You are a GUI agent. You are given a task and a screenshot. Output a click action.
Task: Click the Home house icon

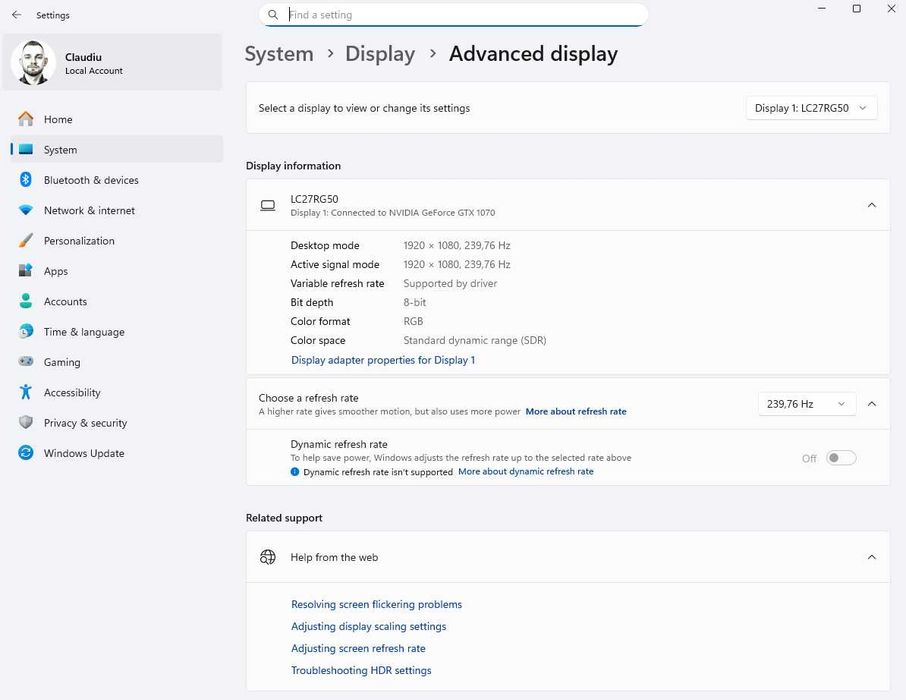[x=25, y=119]
